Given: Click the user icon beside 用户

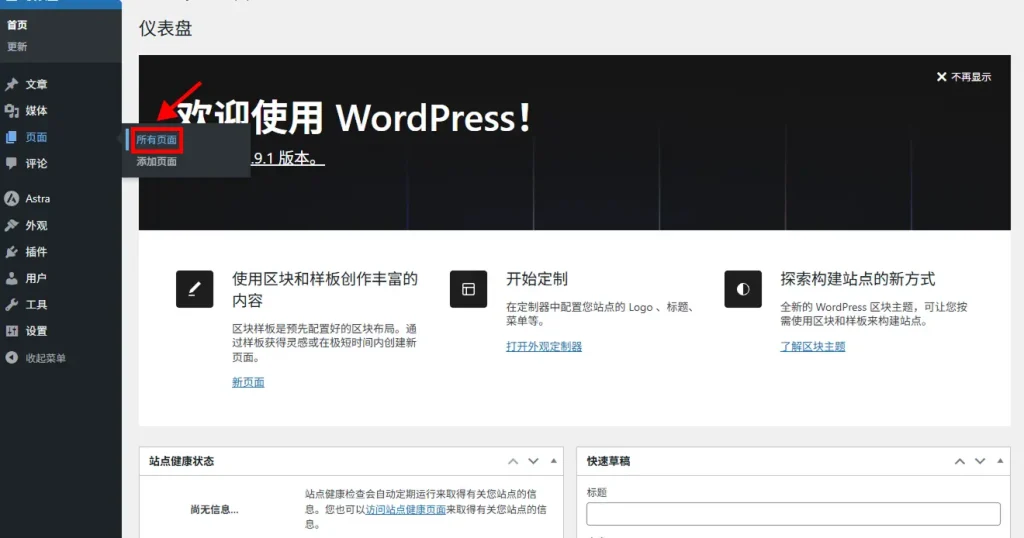Looking at the screenshot, I should tap(12, 278).
